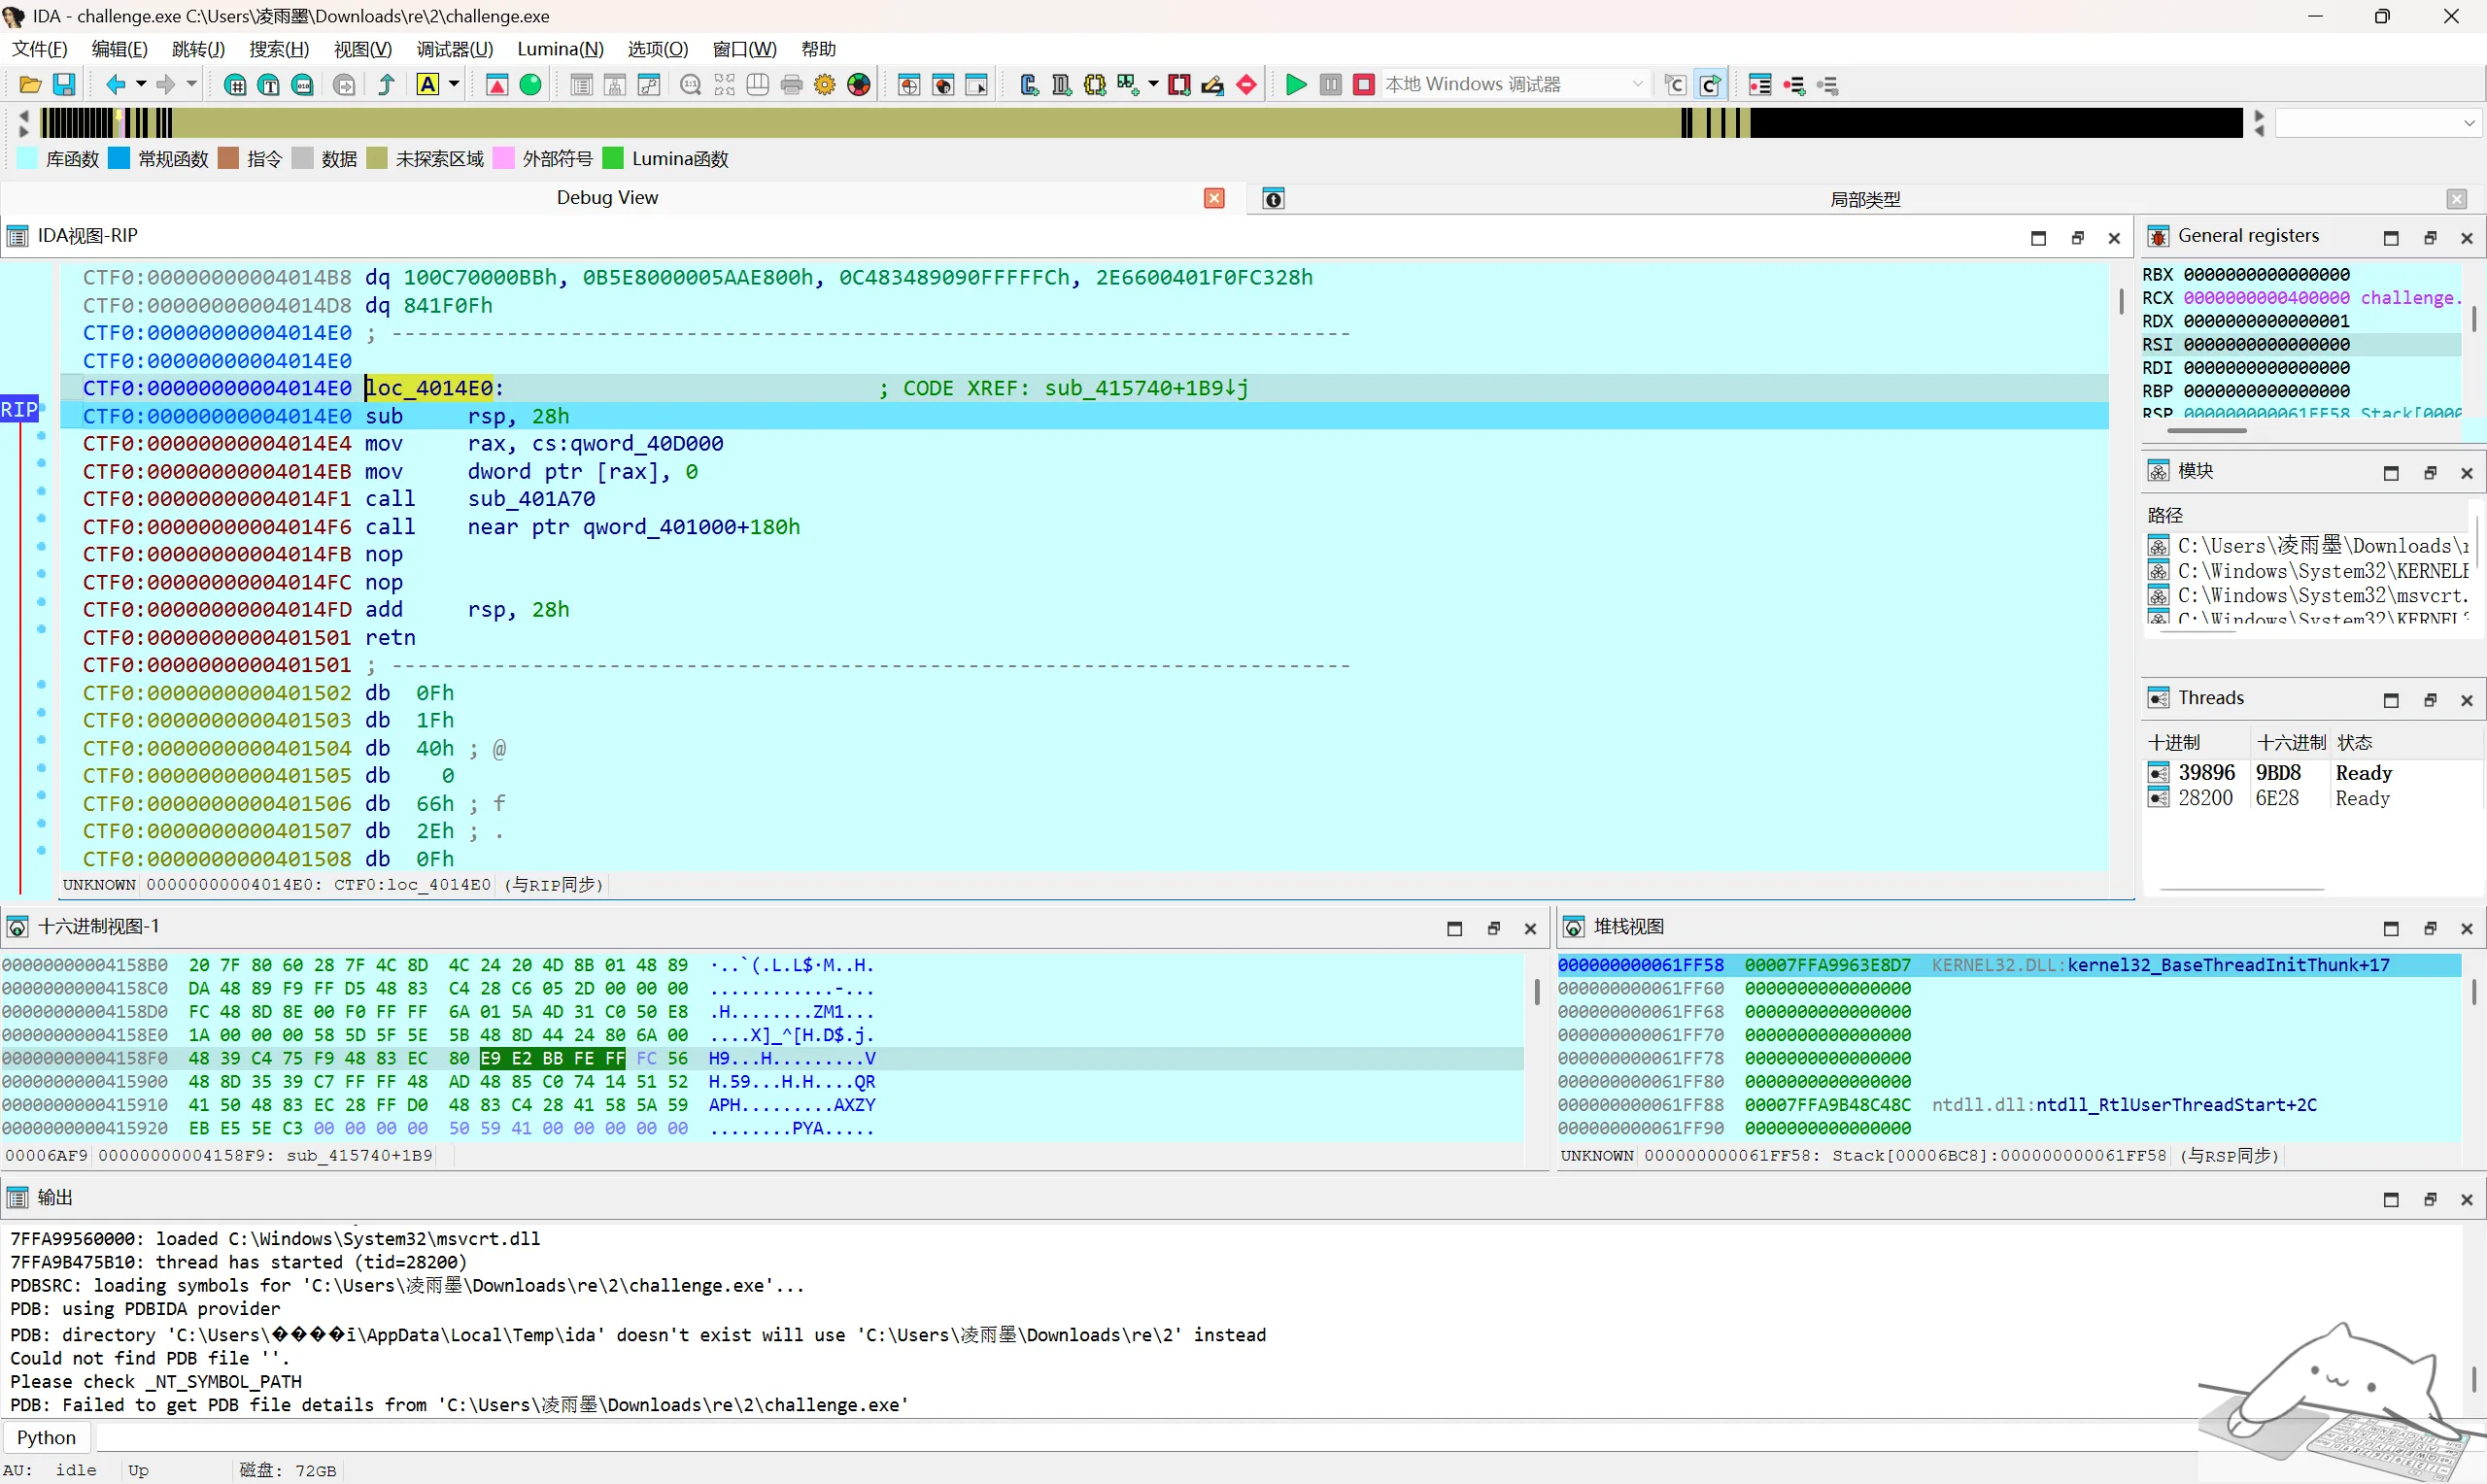Click the color wheel toolbar icon
The image size is (2487, 1484).
859,85
